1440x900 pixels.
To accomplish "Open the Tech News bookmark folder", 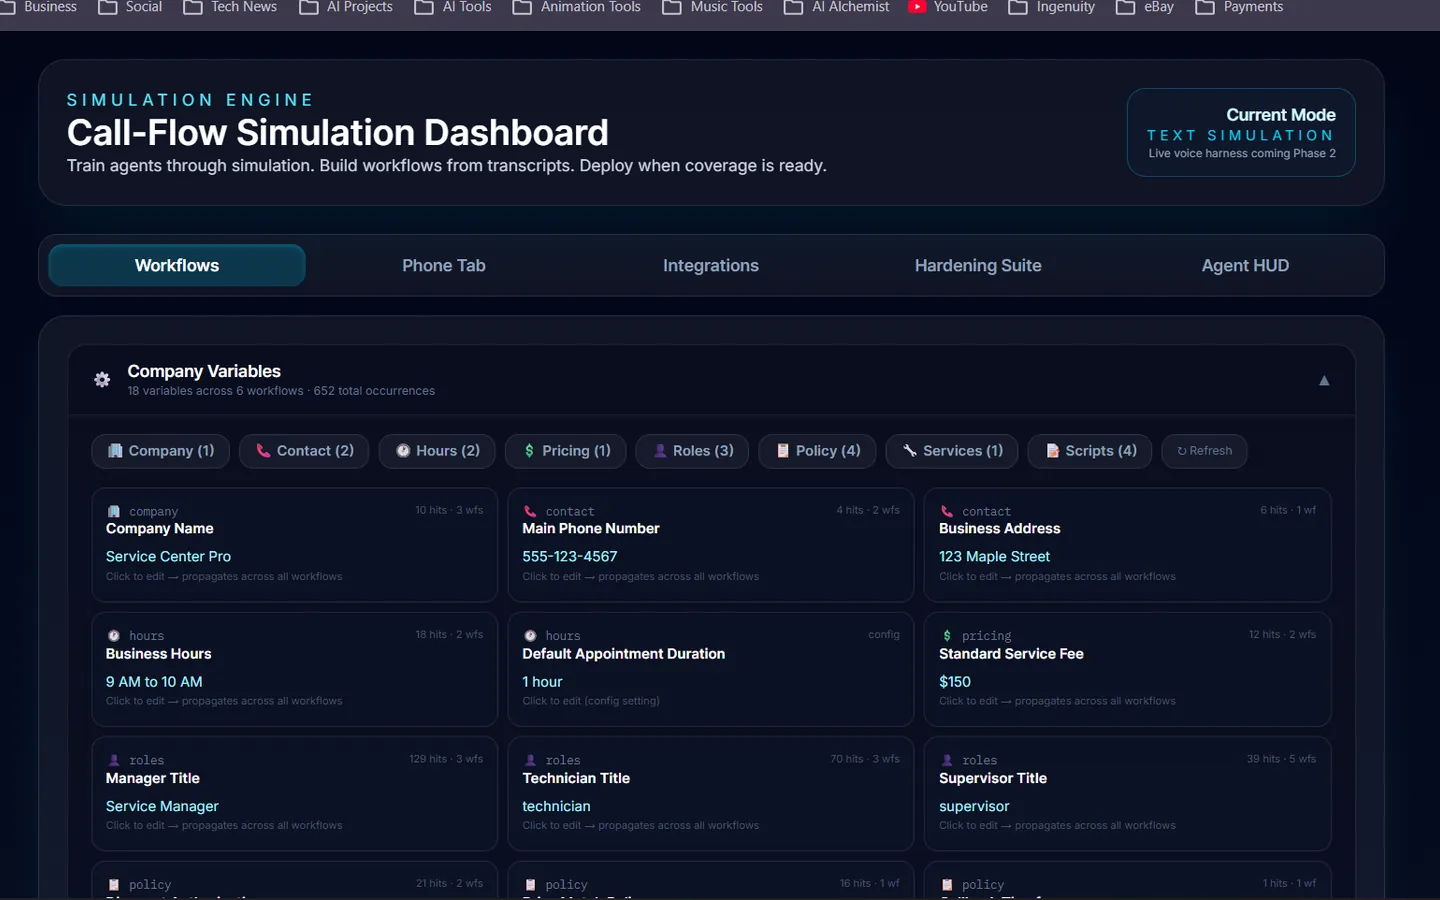I will (x=230, y=7).
